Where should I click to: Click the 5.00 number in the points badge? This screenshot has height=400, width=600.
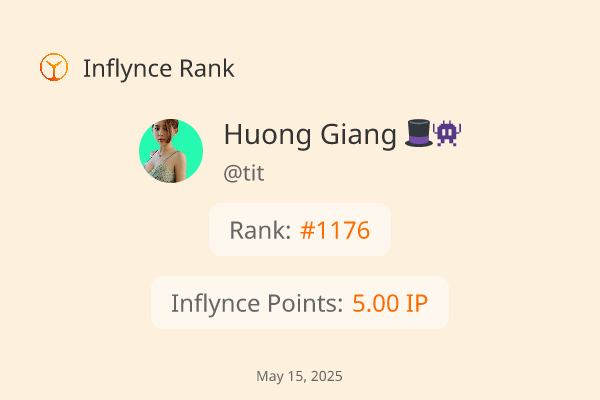click(x=375, y=304)
